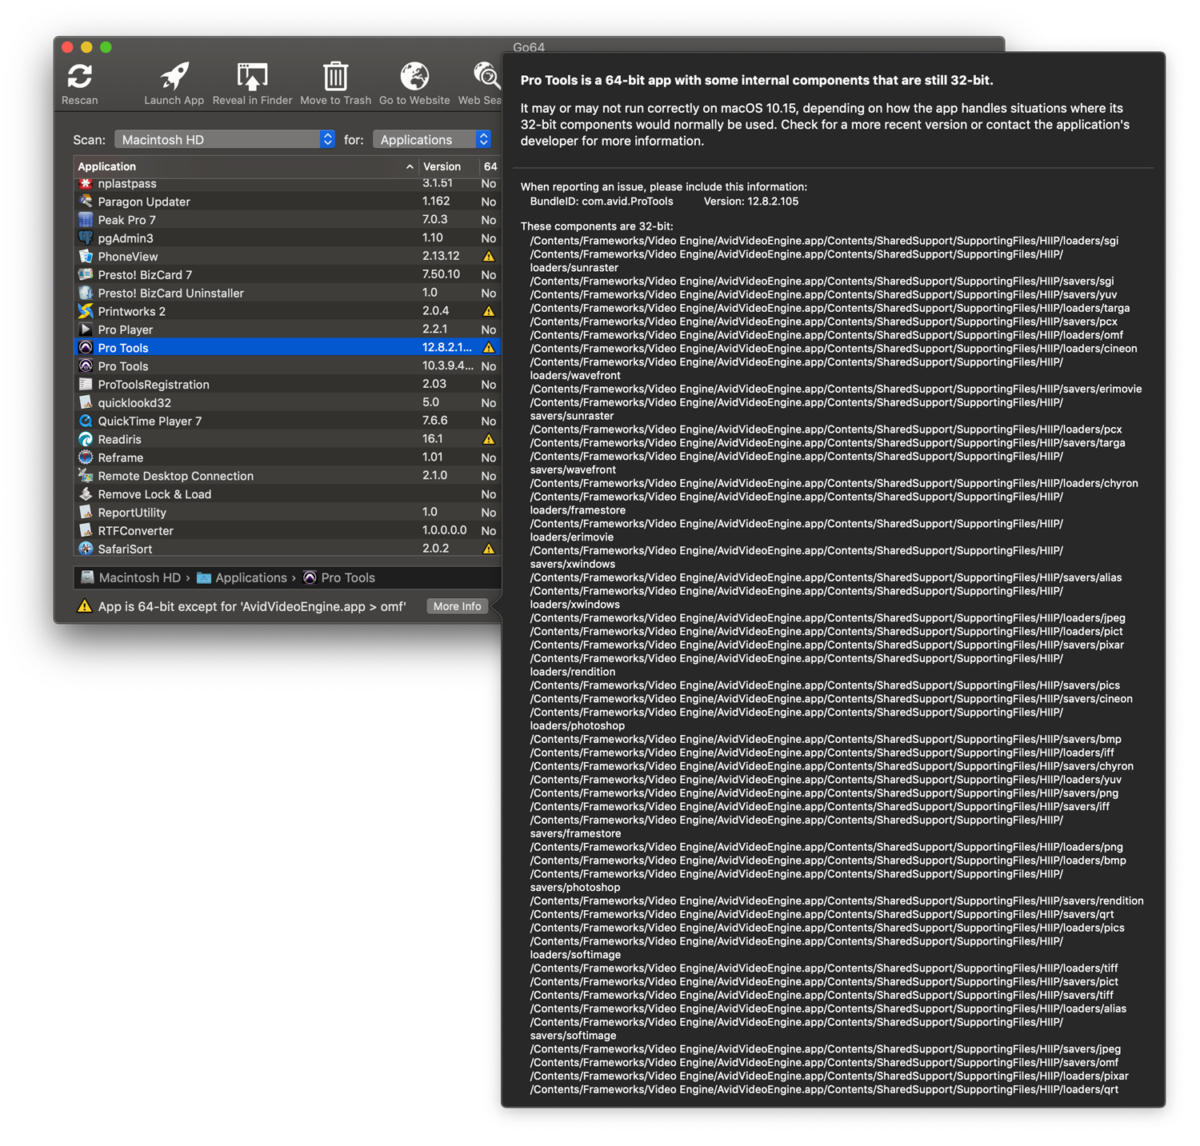Sort by 64 column header
Viewport: 1200px width, 1146px height.
(490, 167)
